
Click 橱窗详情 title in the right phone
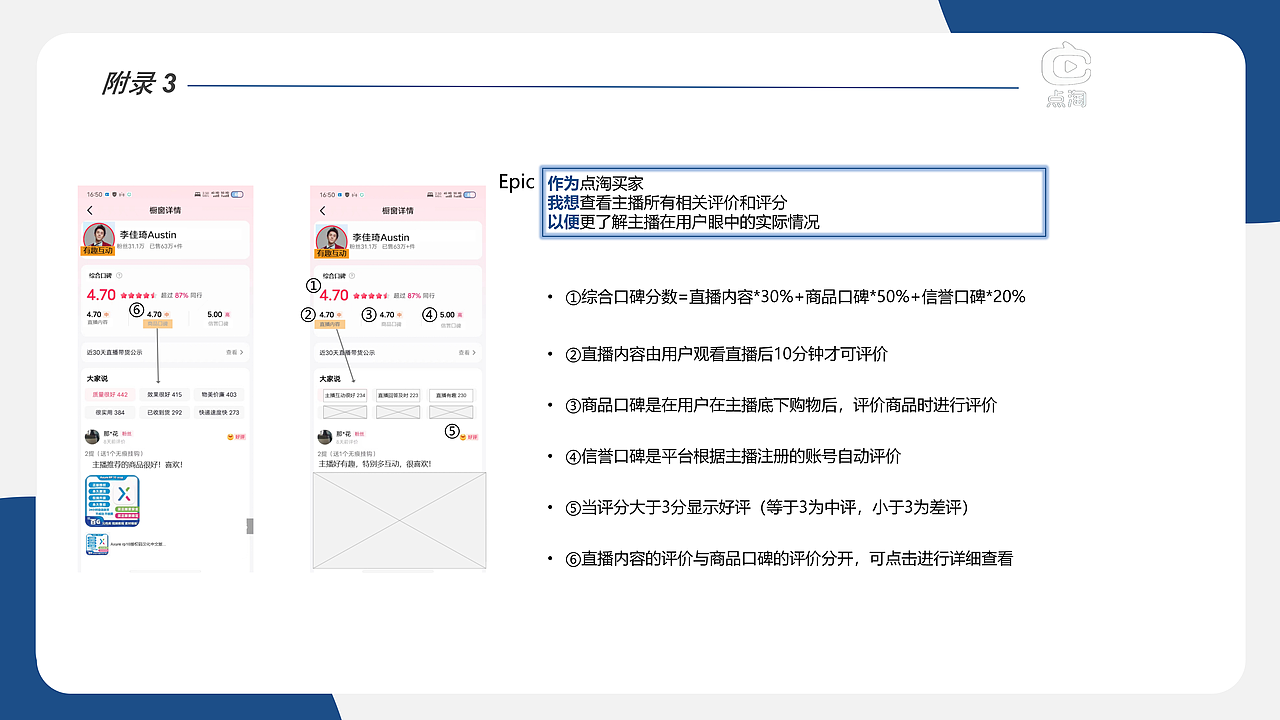[x=398, y=210]
